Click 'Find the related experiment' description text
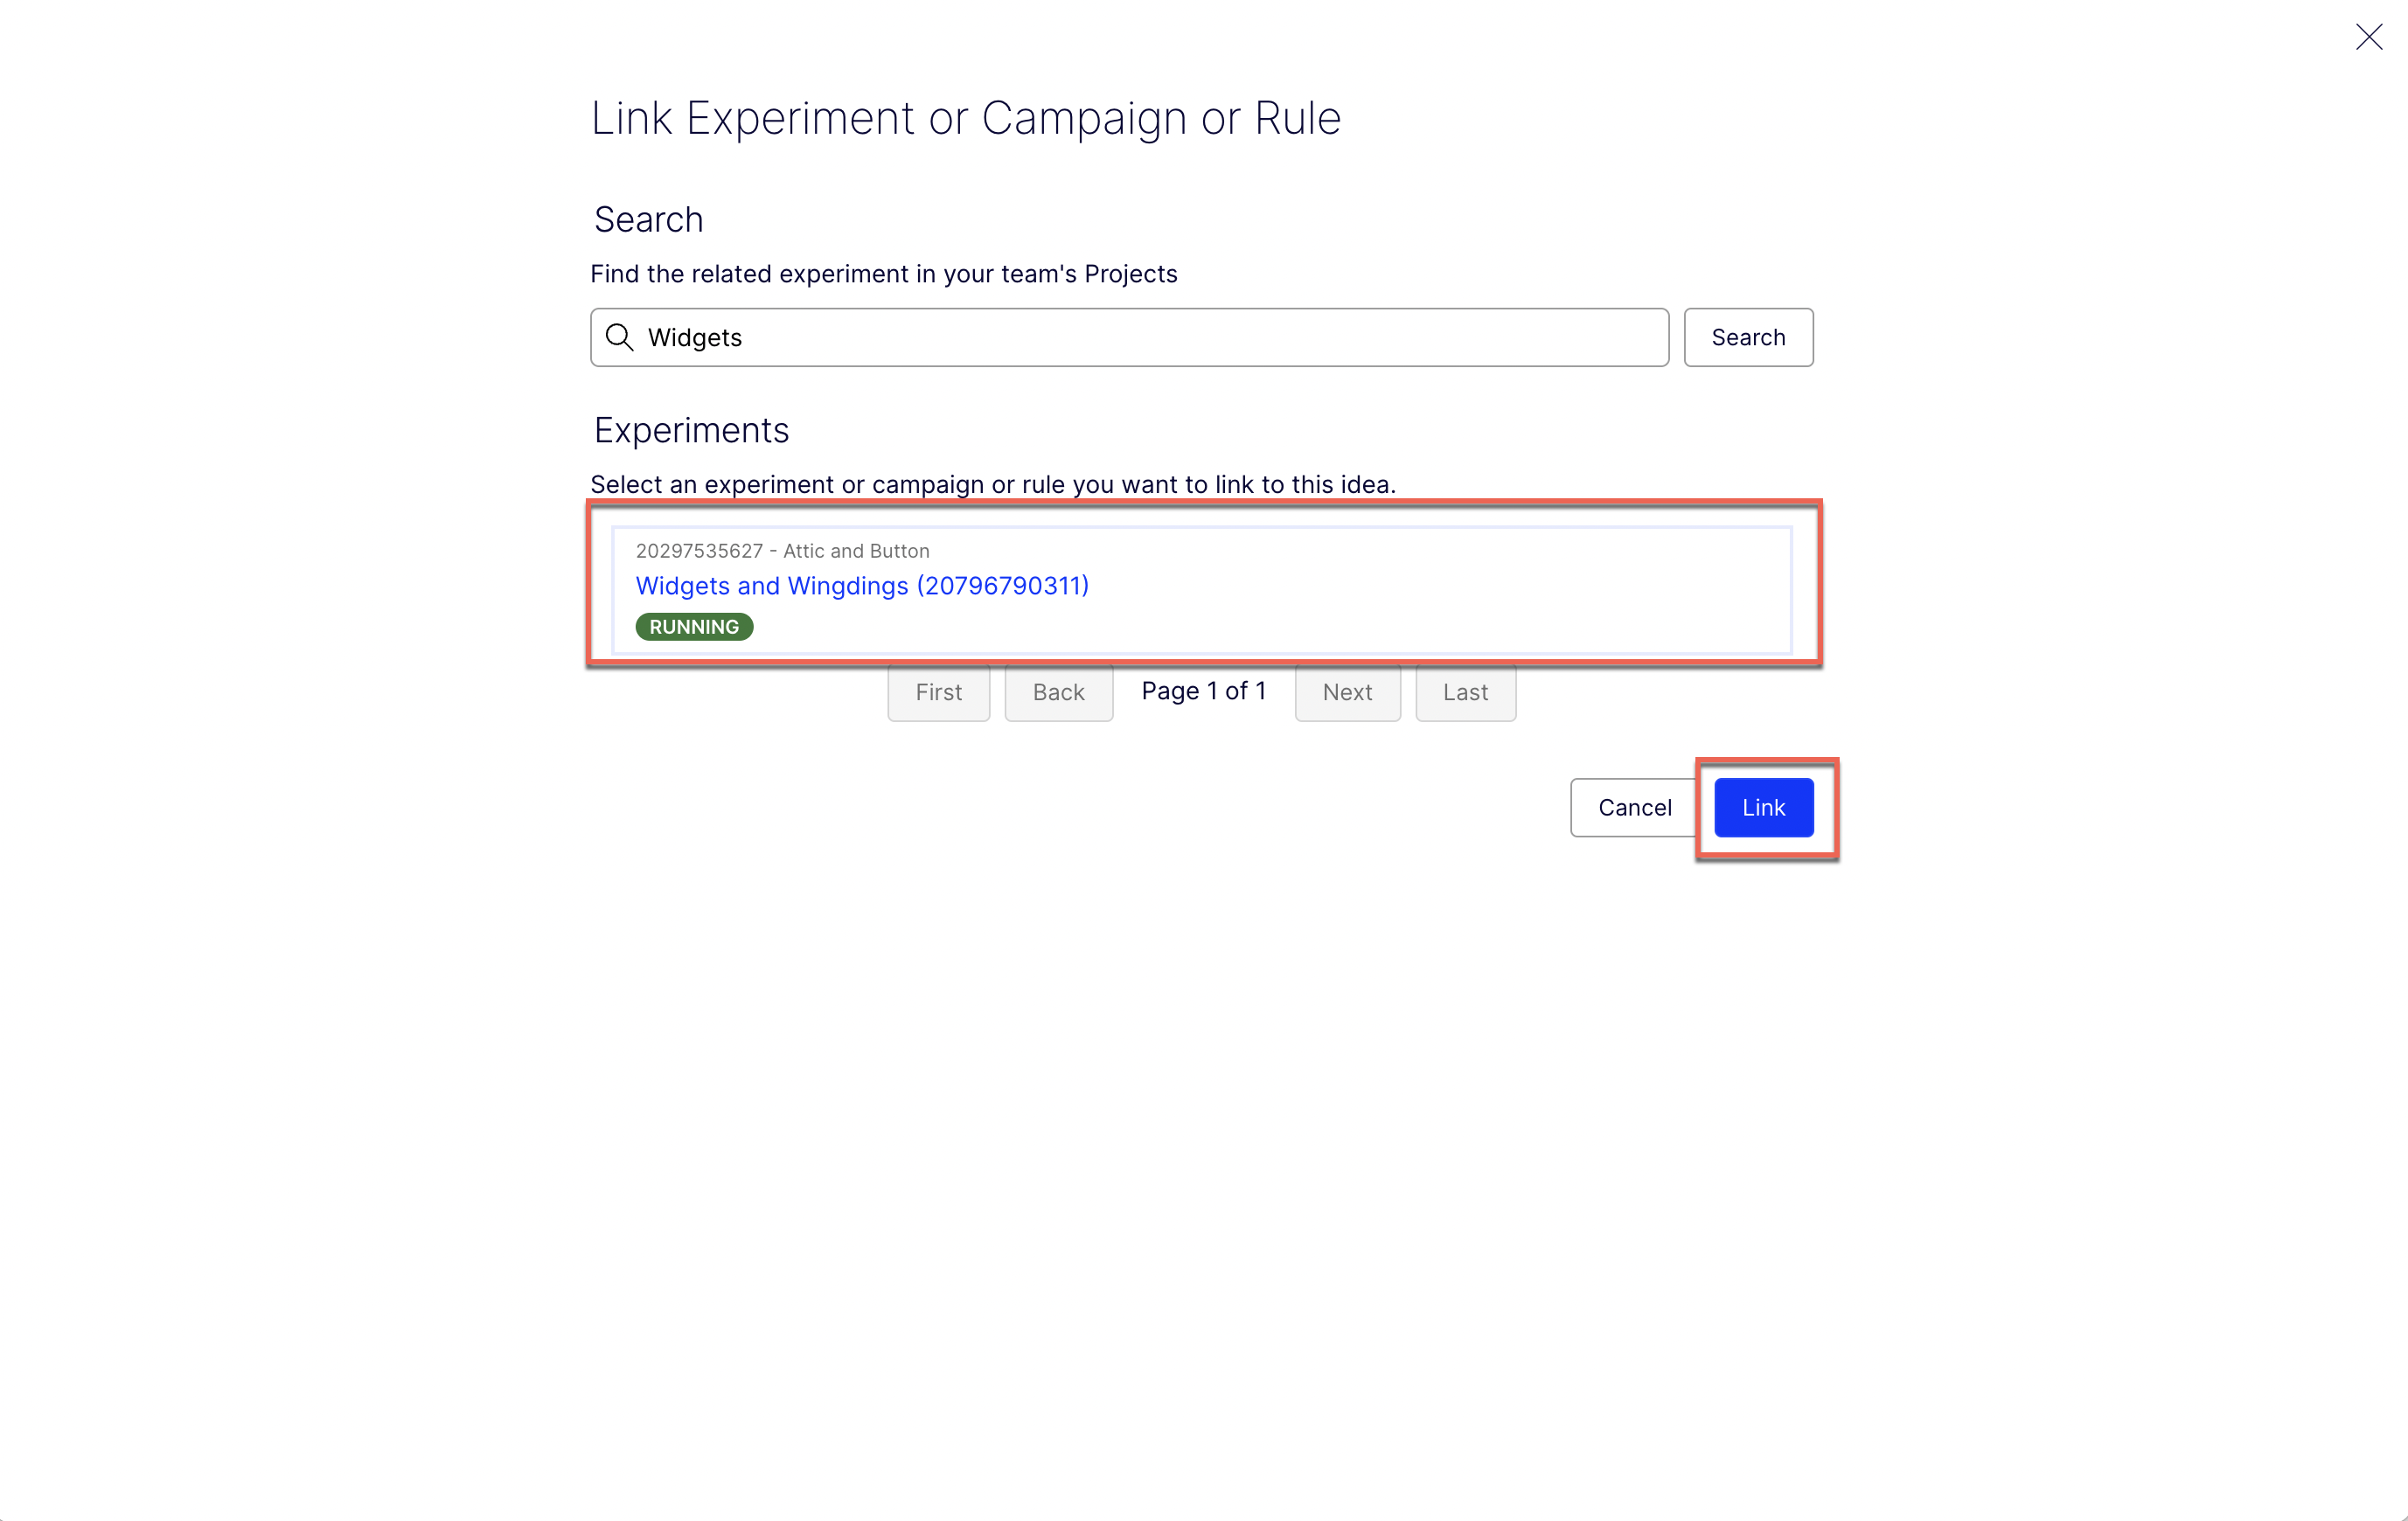Screen dimensions: 2408x1521 (x=884, y=274)
